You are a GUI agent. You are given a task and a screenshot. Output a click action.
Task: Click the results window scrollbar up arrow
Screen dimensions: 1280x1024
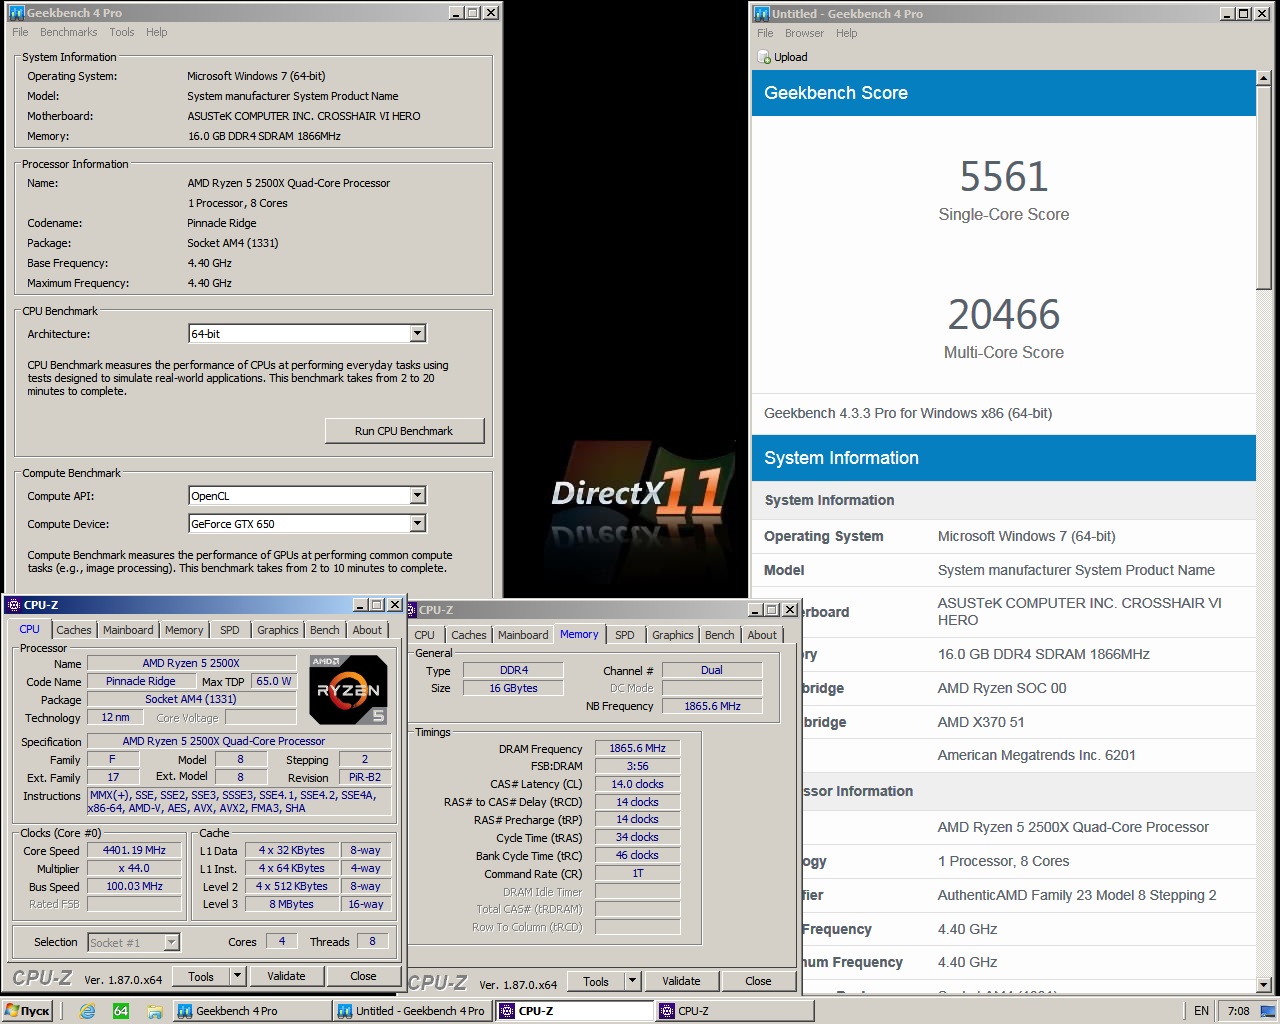pyautogui.click(x=1265, y=78)
